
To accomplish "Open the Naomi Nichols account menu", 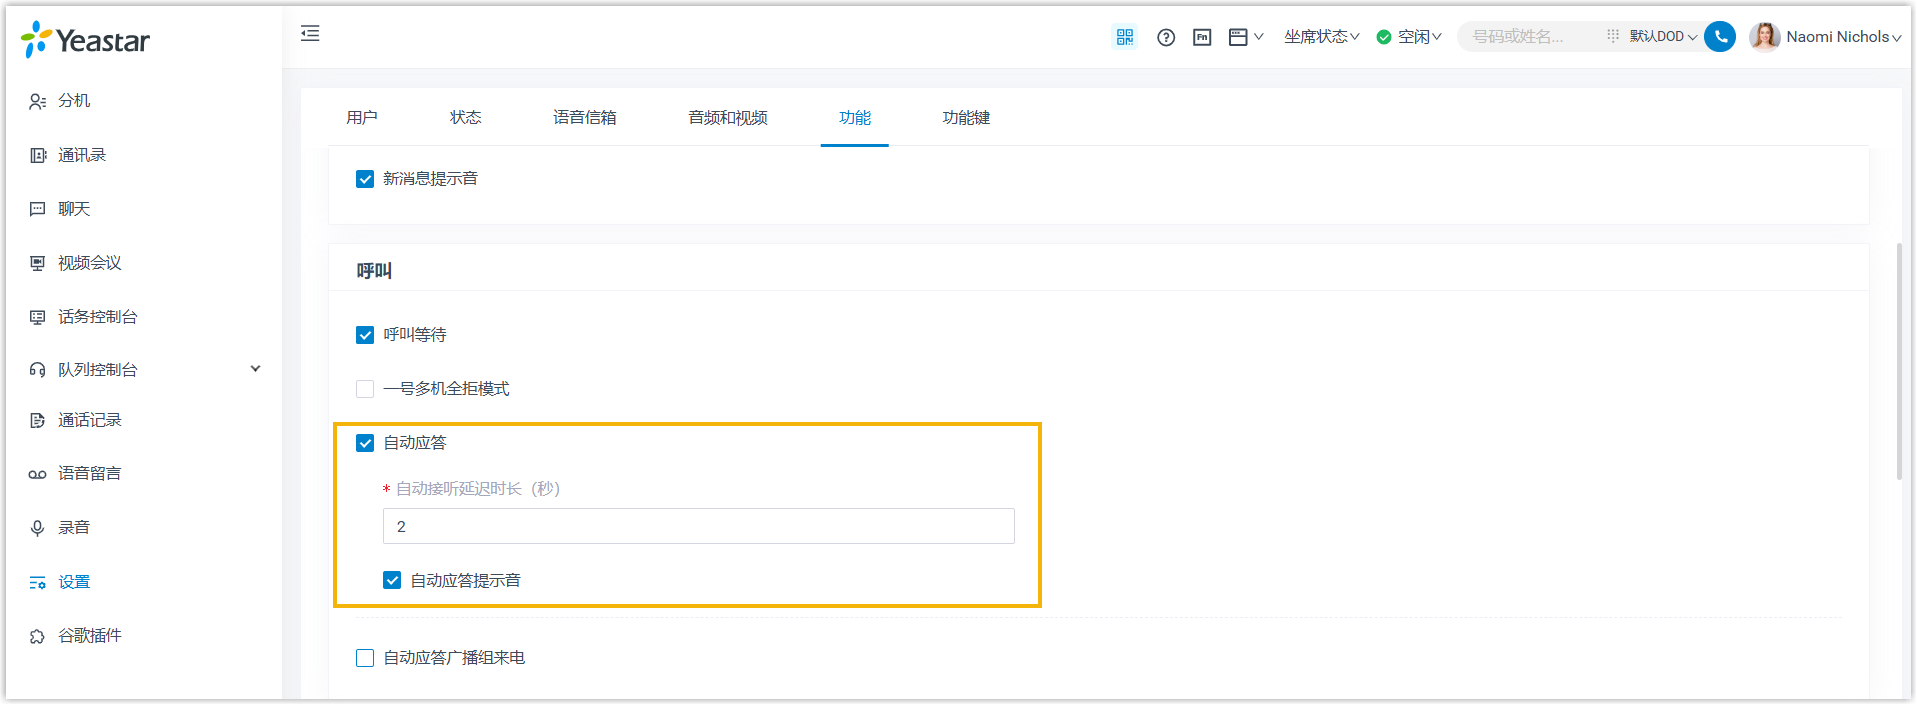I will [1826, 37].
